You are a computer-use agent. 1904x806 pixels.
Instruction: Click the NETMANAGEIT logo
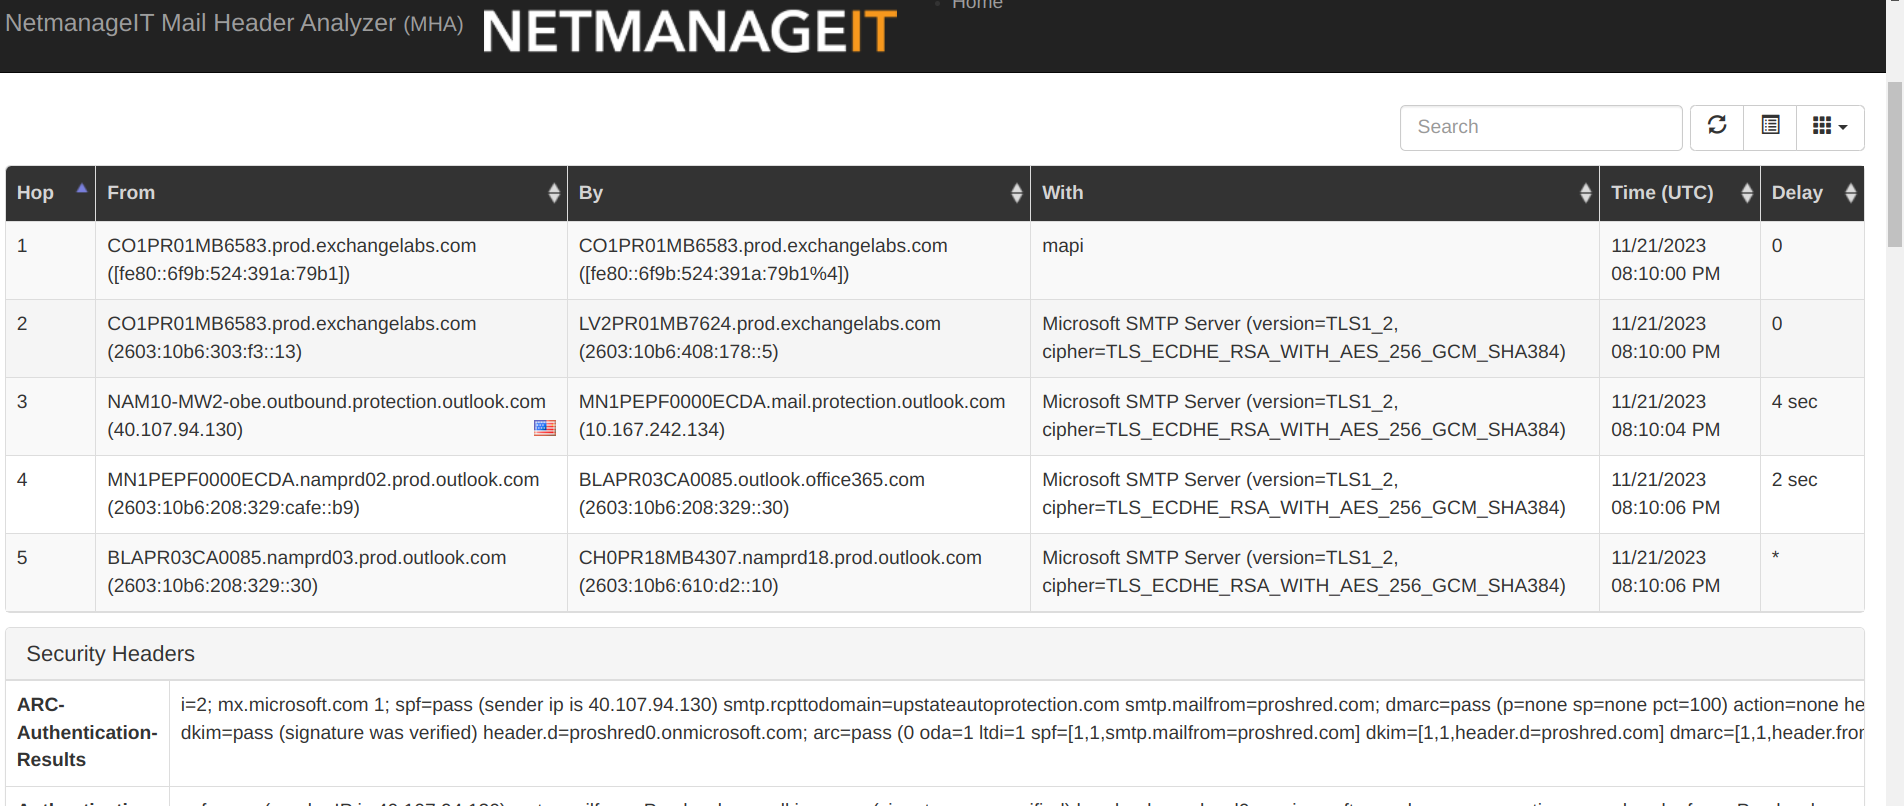(689, 32)
